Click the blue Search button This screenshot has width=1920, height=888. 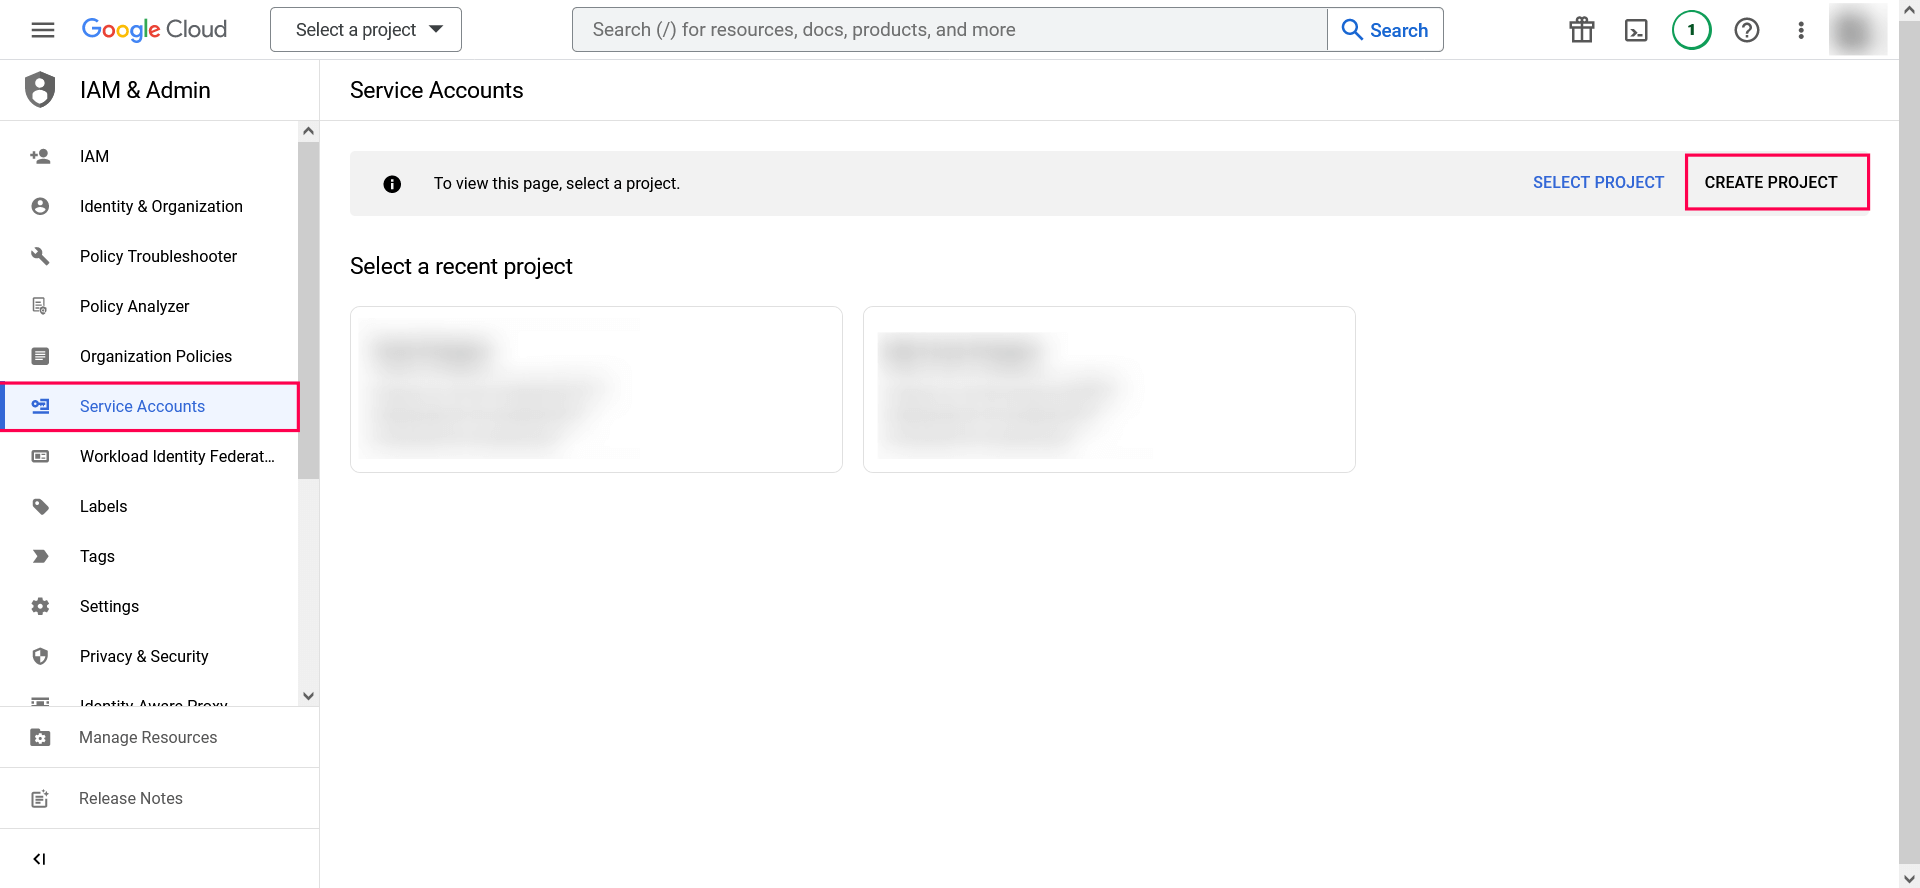click(1385, 30)
